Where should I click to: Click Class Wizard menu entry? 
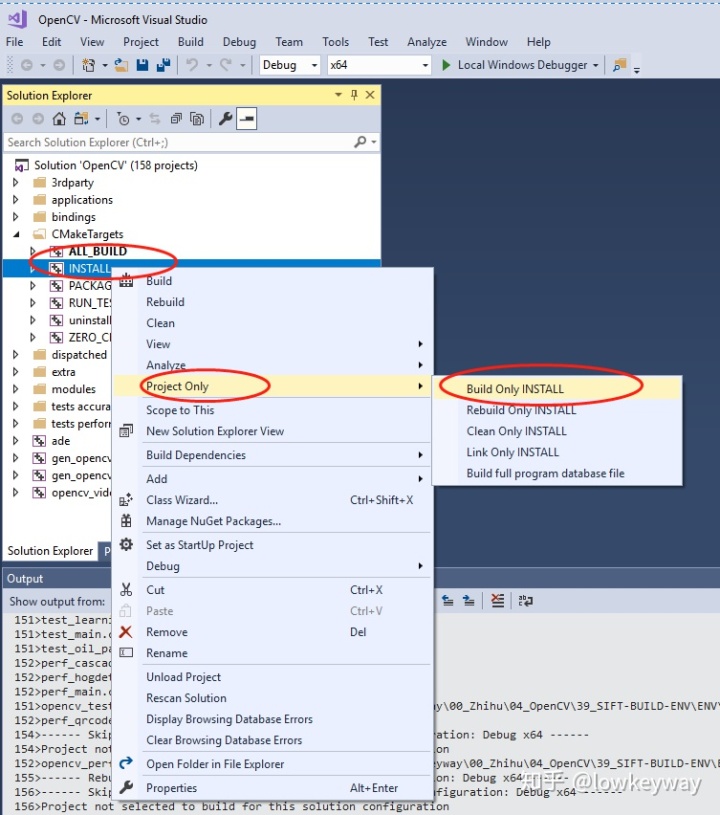[273, 500]
